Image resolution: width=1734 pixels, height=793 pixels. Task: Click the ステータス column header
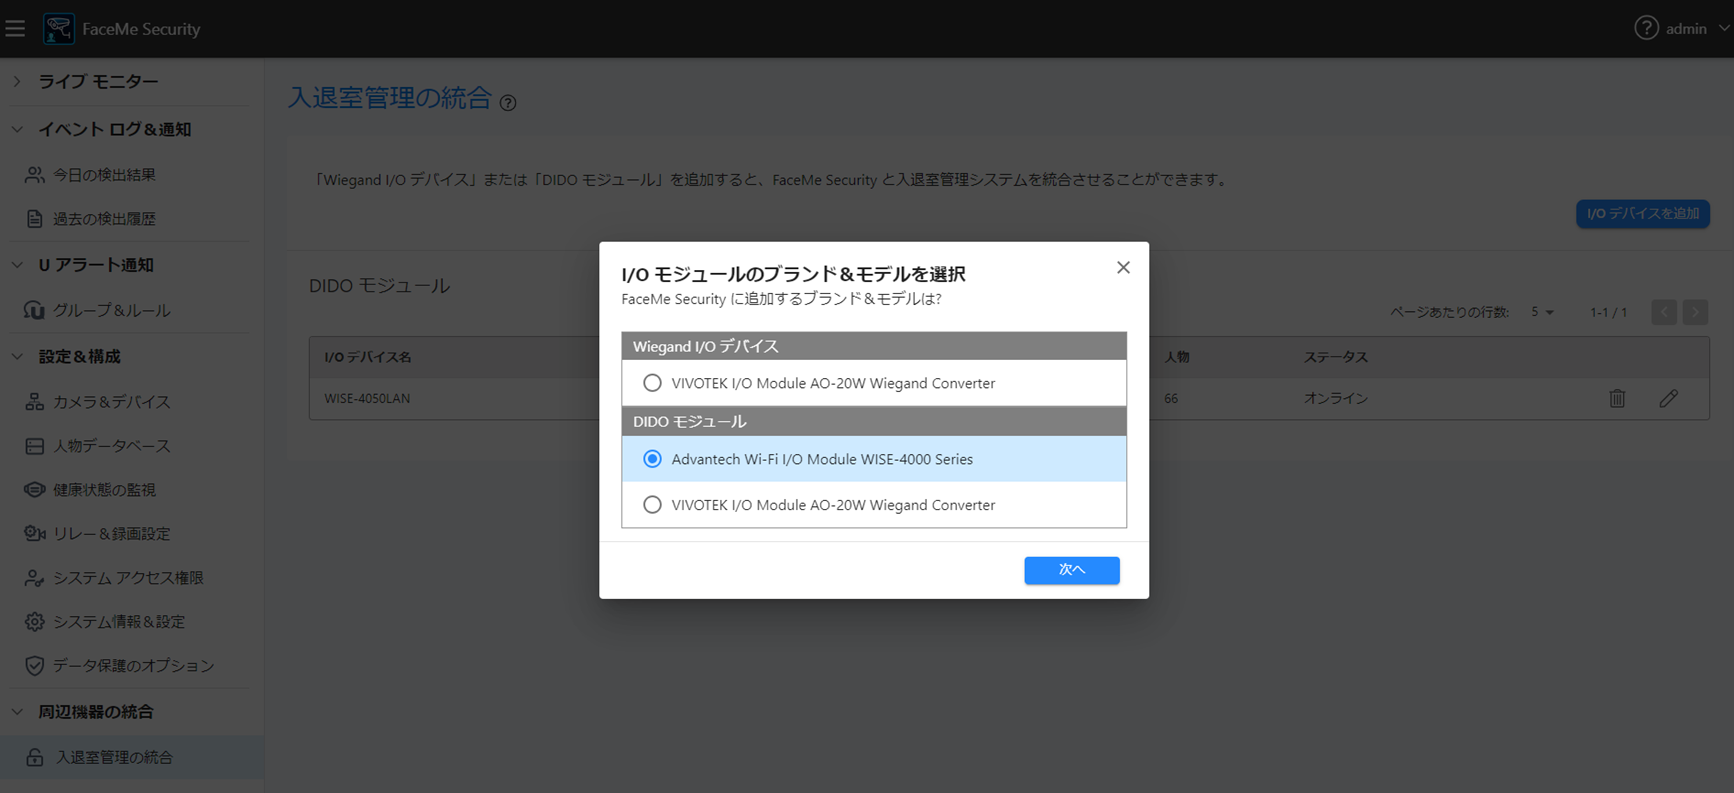(x=1336, y=357)
